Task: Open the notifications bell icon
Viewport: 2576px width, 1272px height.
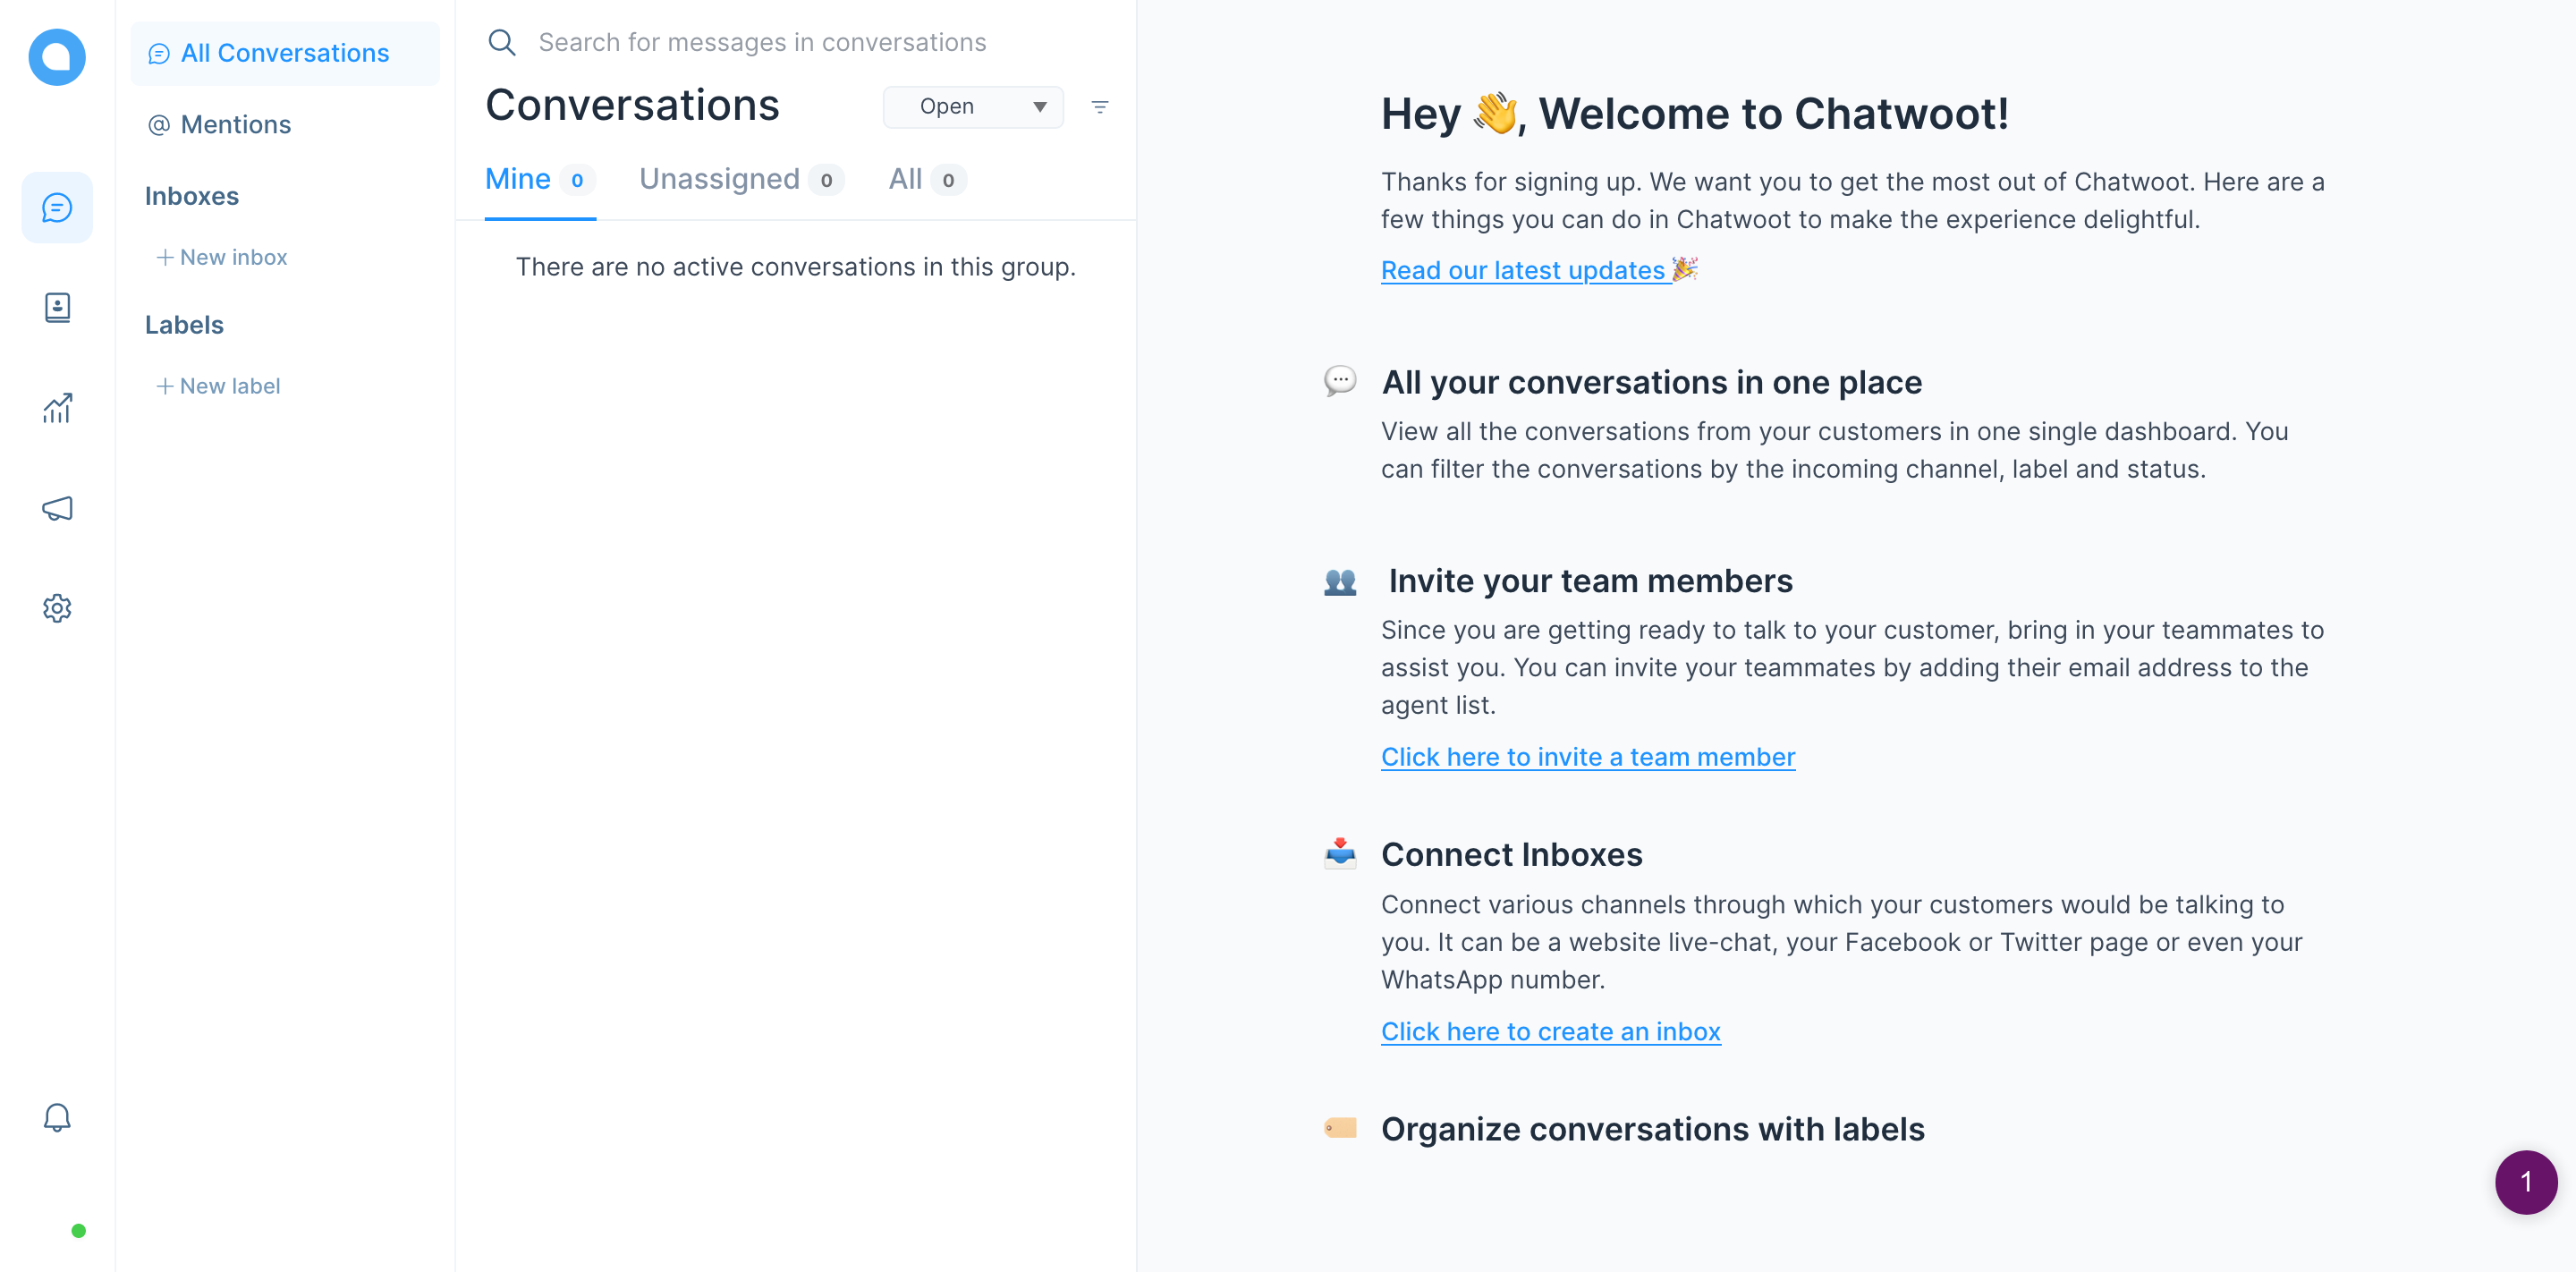Action: [x=57, y=1117]
